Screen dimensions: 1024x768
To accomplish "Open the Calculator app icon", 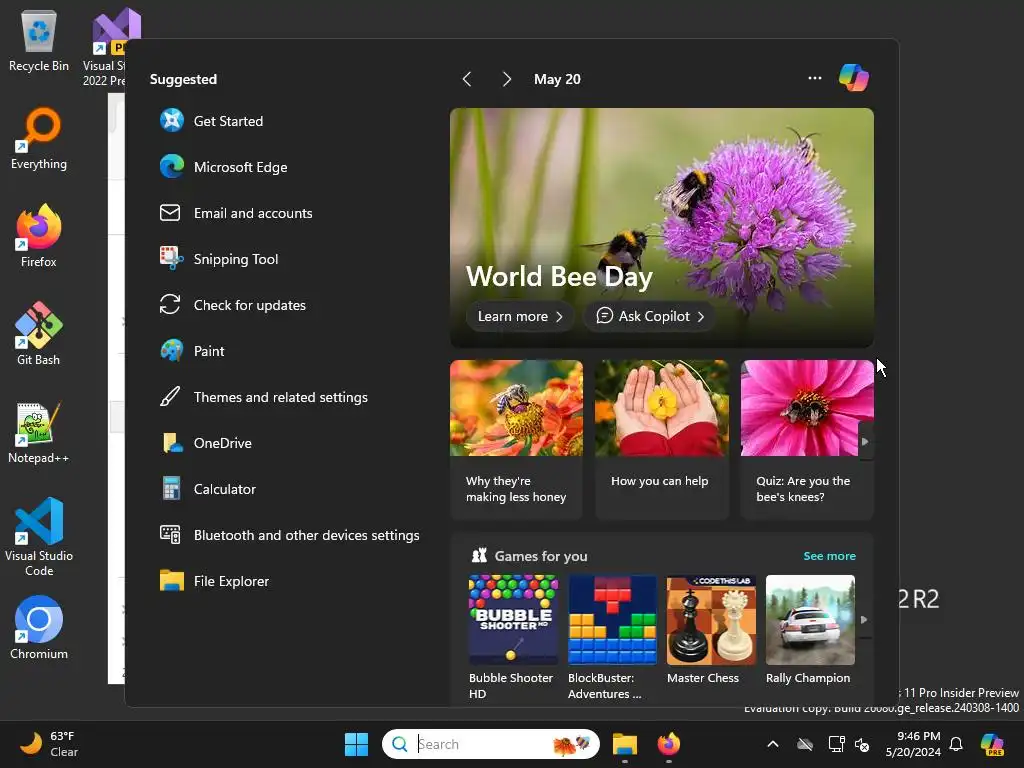I will click(x=172, y=488).
